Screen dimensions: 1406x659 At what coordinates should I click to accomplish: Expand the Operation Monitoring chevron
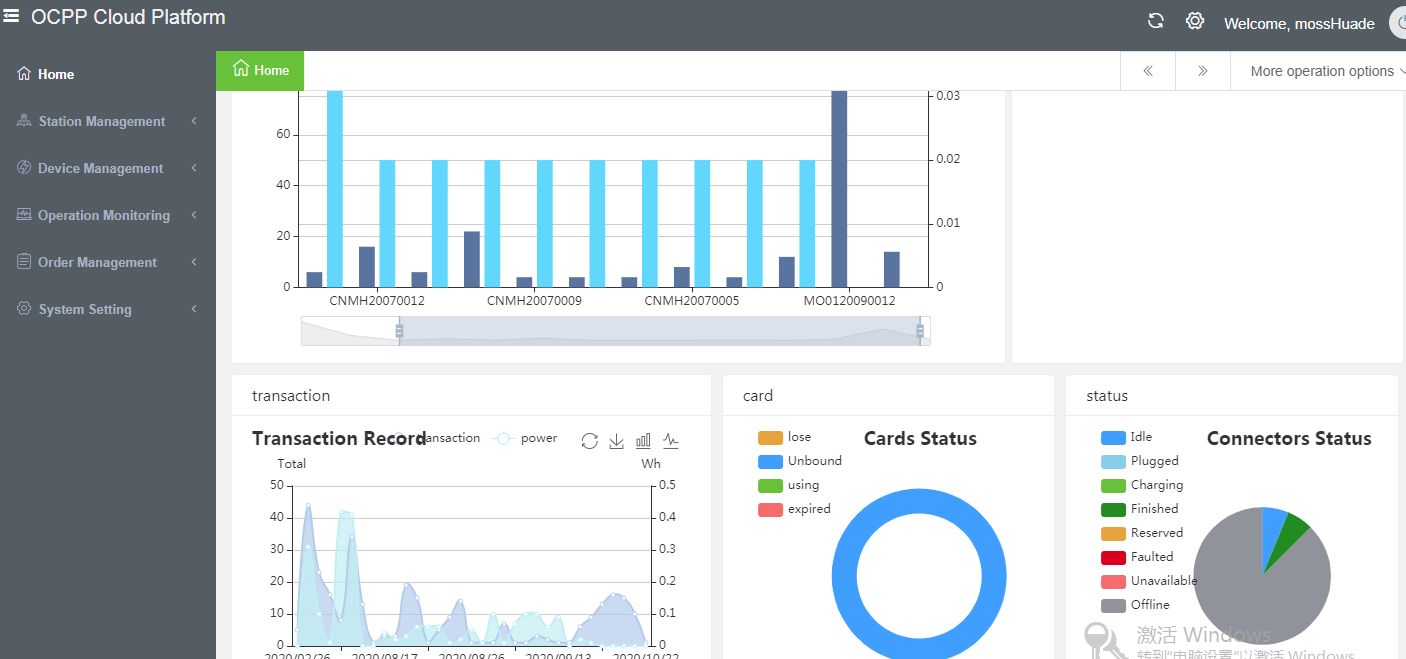193,215
